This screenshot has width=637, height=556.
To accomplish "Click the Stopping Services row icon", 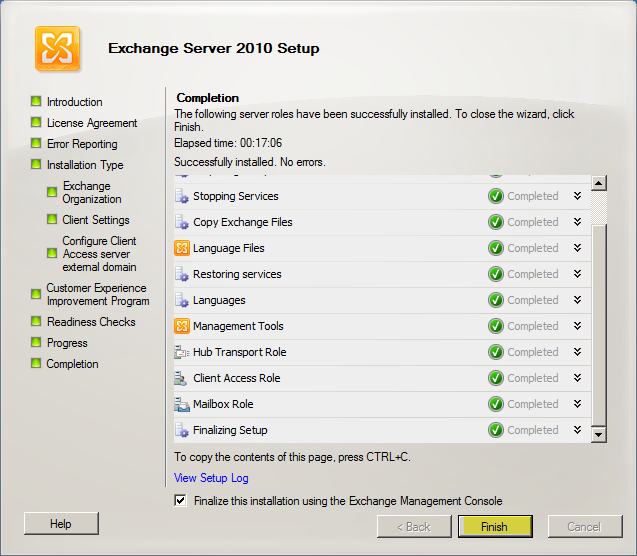I will coord(182,196).
